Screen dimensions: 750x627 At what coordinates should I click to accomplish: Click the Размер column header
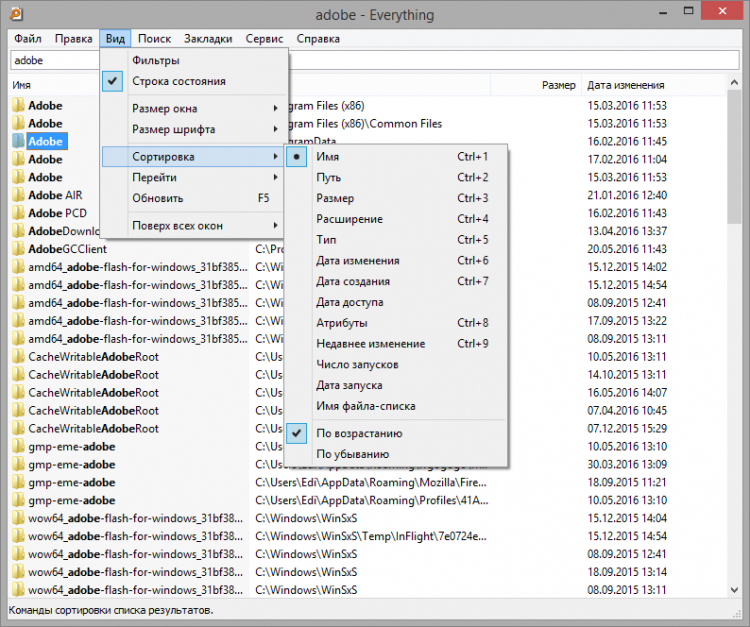click(536, 85)
